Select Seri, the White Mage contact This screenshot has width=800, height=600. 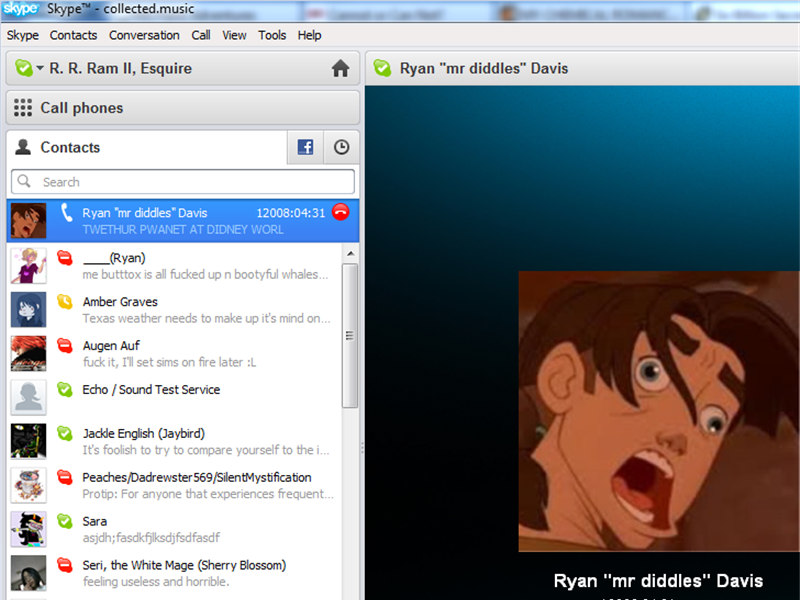point(174,572)
